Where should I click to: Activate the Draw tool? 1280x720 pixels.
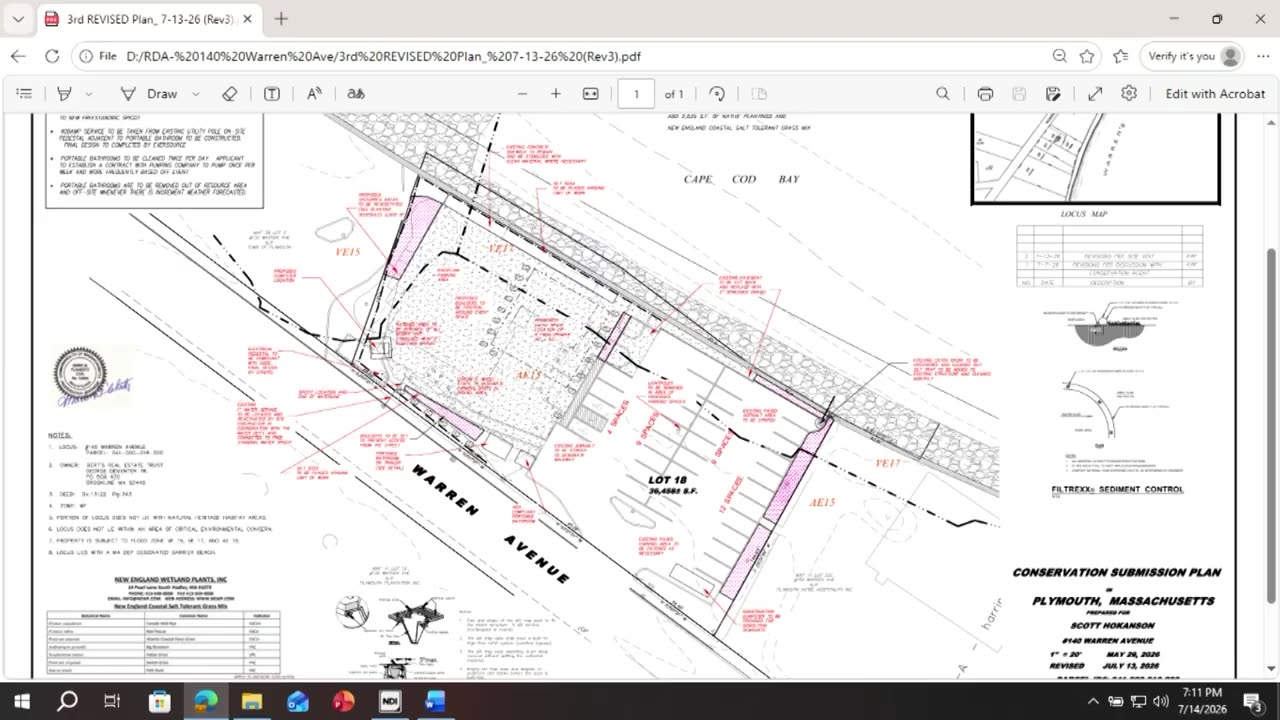(149, 94)
